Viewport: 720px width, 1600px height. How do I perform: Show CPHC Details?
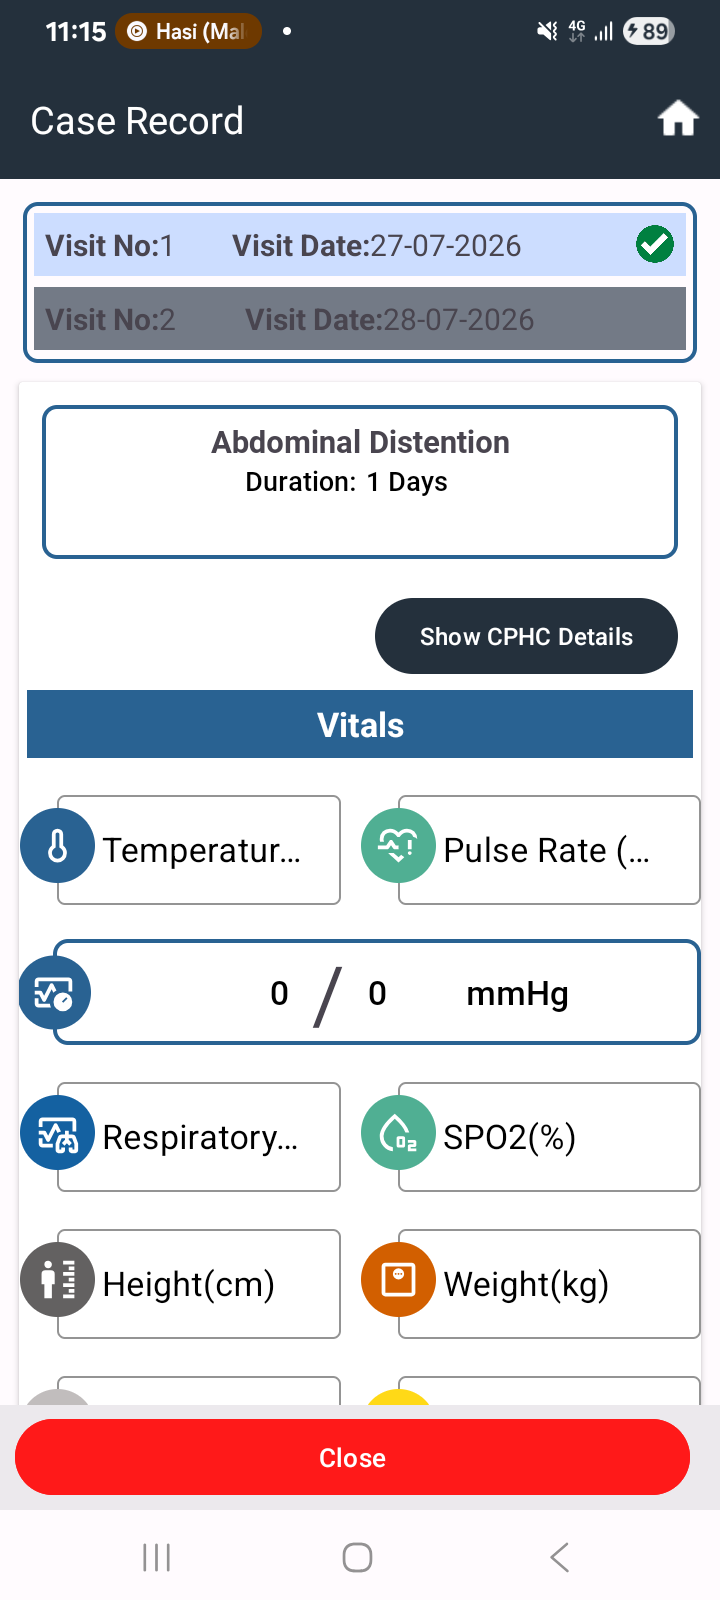(x=526, y=636)
